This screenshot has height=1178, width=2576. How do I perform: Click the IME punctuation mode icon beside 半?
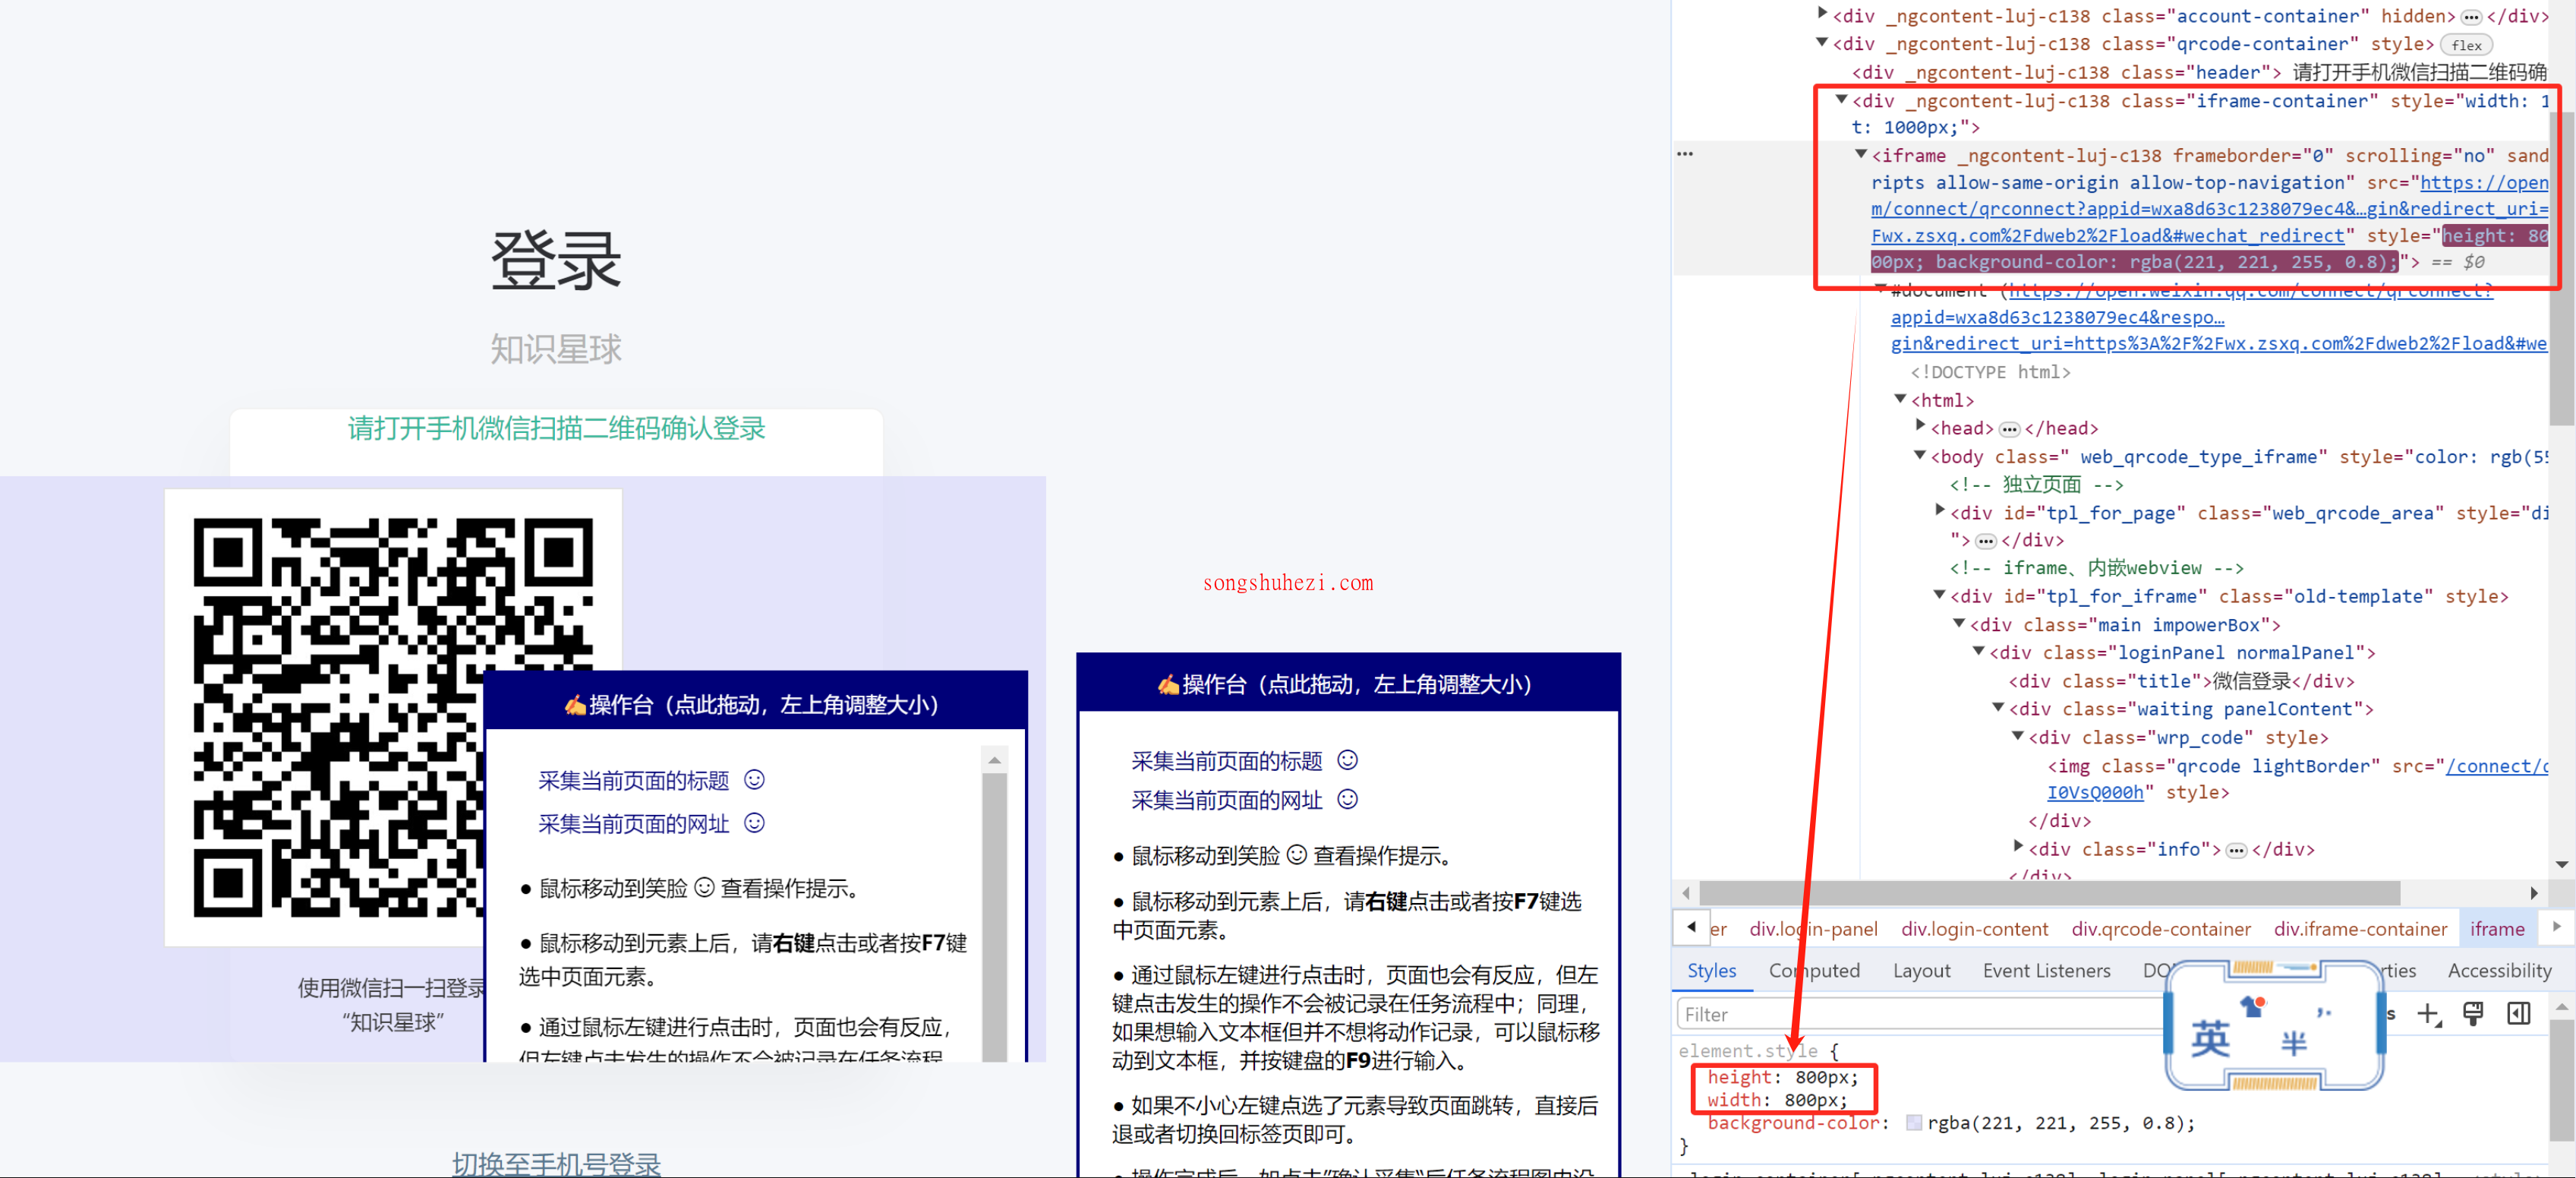pos(2324,1012)
